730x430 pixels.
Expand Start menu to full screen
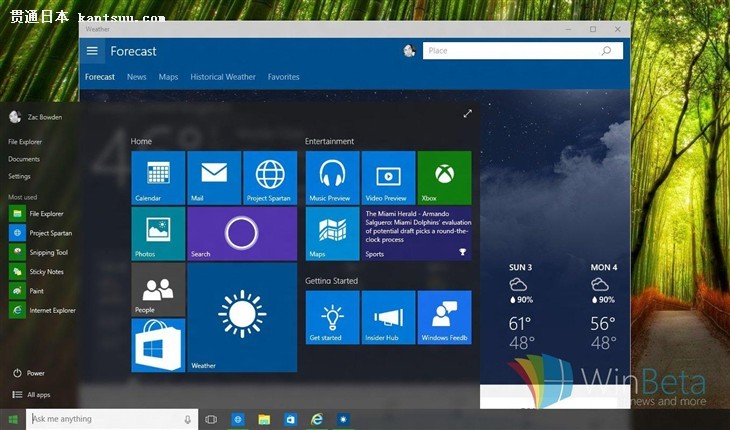[467, 114]
